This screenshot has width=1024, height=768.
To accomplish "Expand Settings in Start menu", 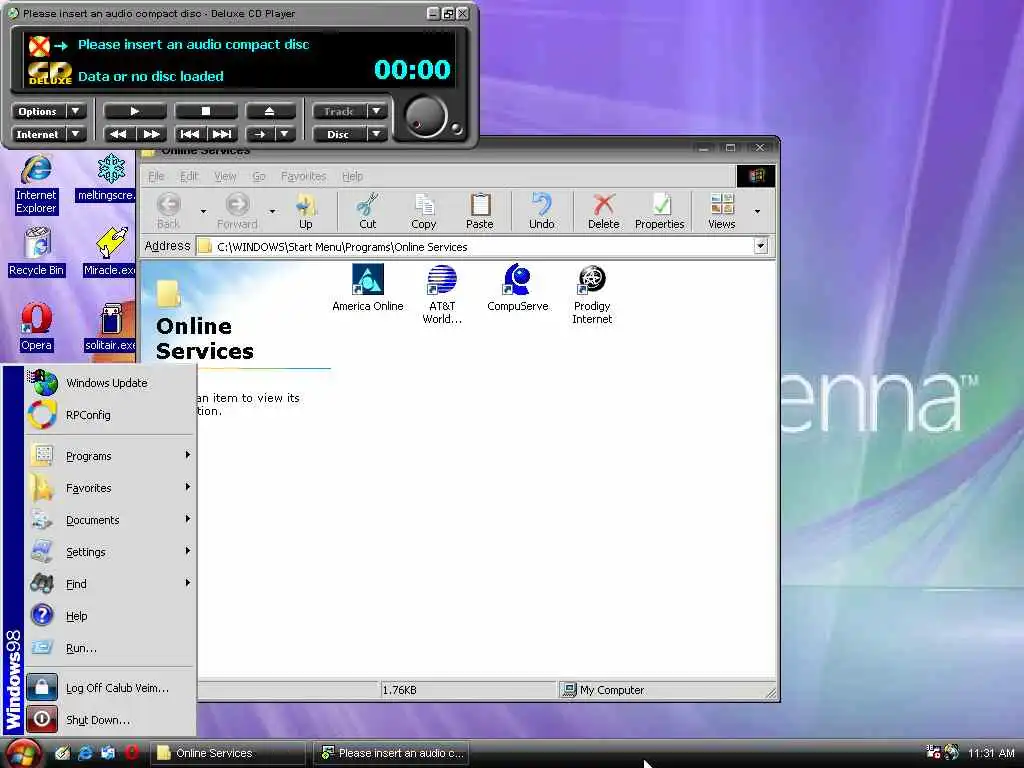I will coord(111,552).
